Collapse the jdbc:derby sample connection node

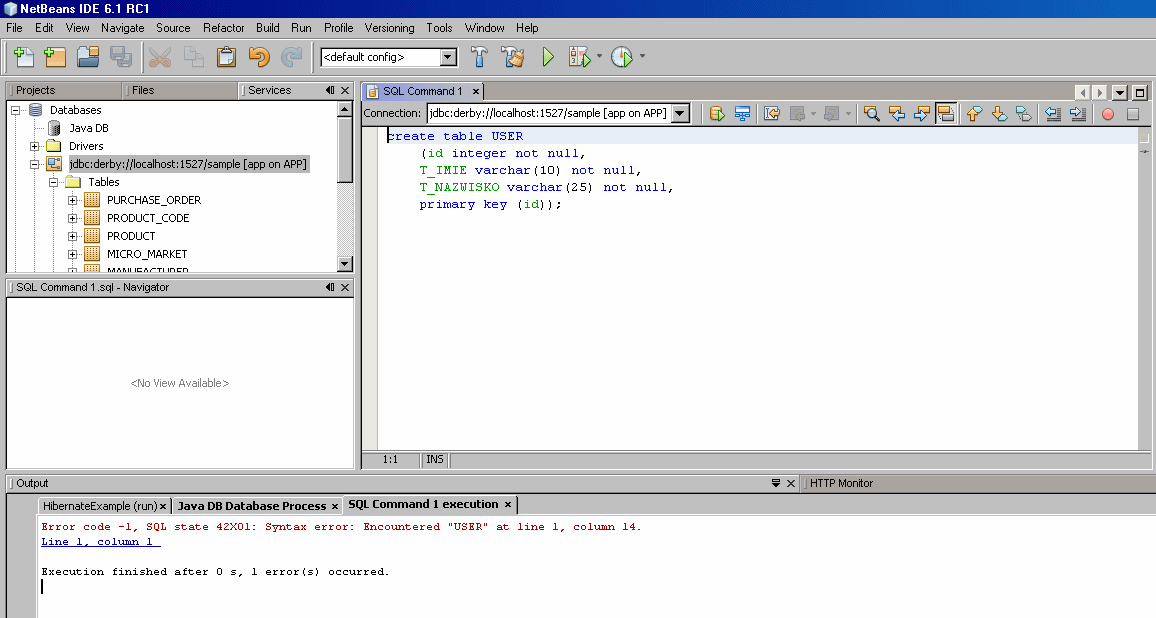pos(34,164)
